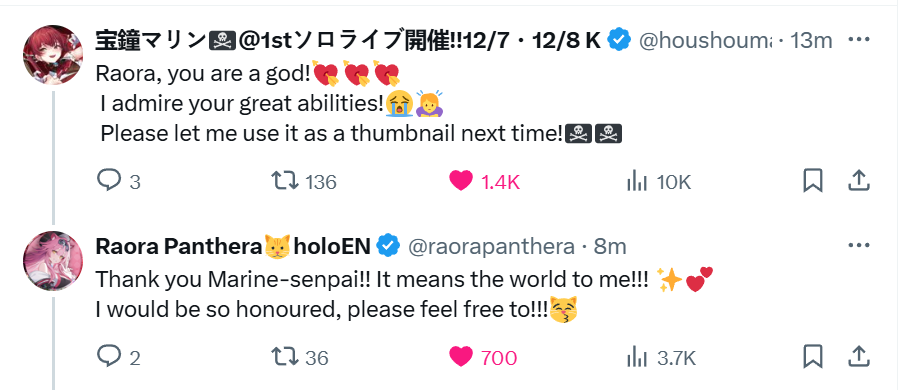Open replies on Marine's tweet
Viewport: 900px width, 390px height.
[x=118, y=182]
